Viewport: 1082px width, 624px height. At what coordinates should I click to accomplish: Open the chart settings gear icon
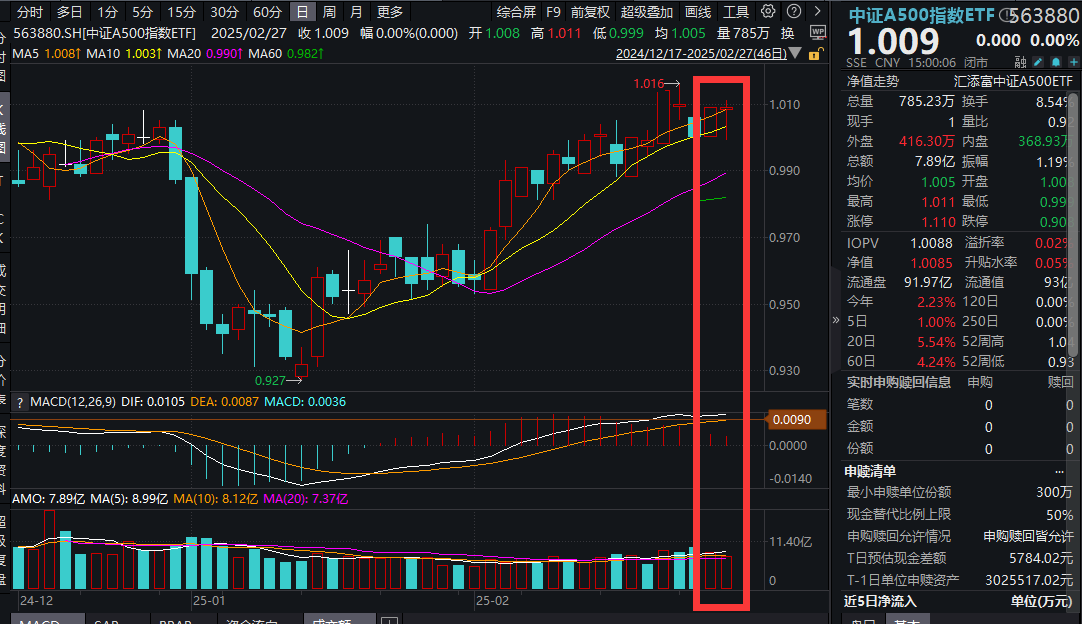point(767,12)
